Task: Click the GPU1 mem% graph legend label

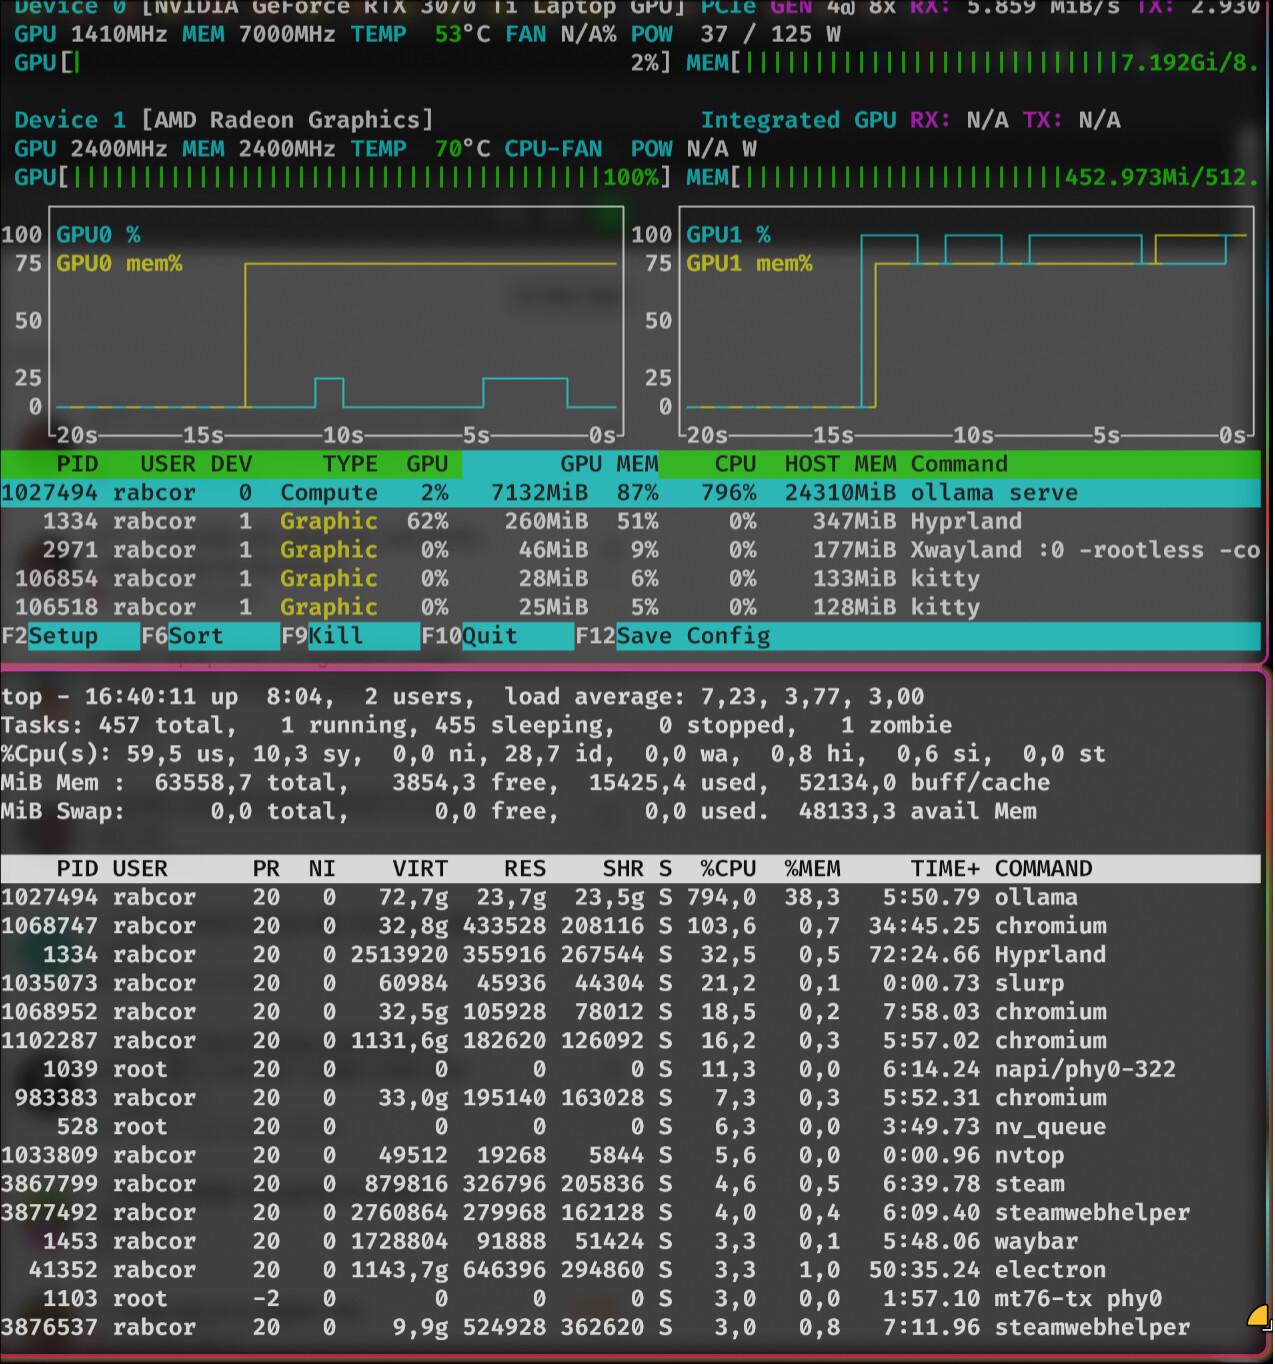Action: [749, 264]
